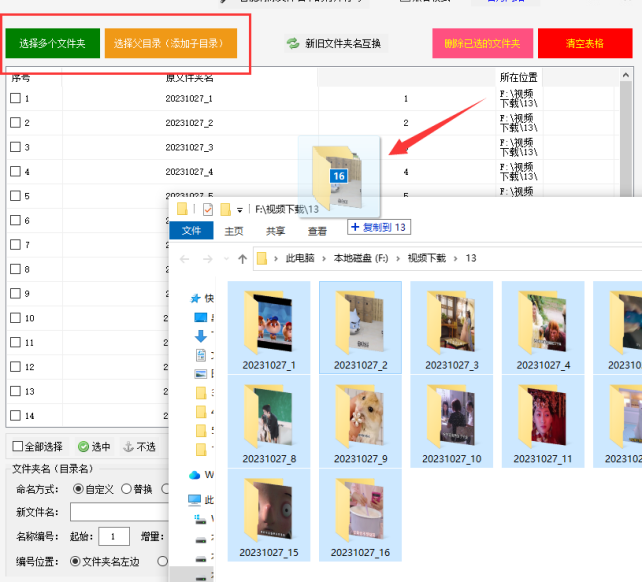Click table cell 20231027_1 in 原文件夹名 column
This screenshot has height=583, width=643.
tap(189, 98)
